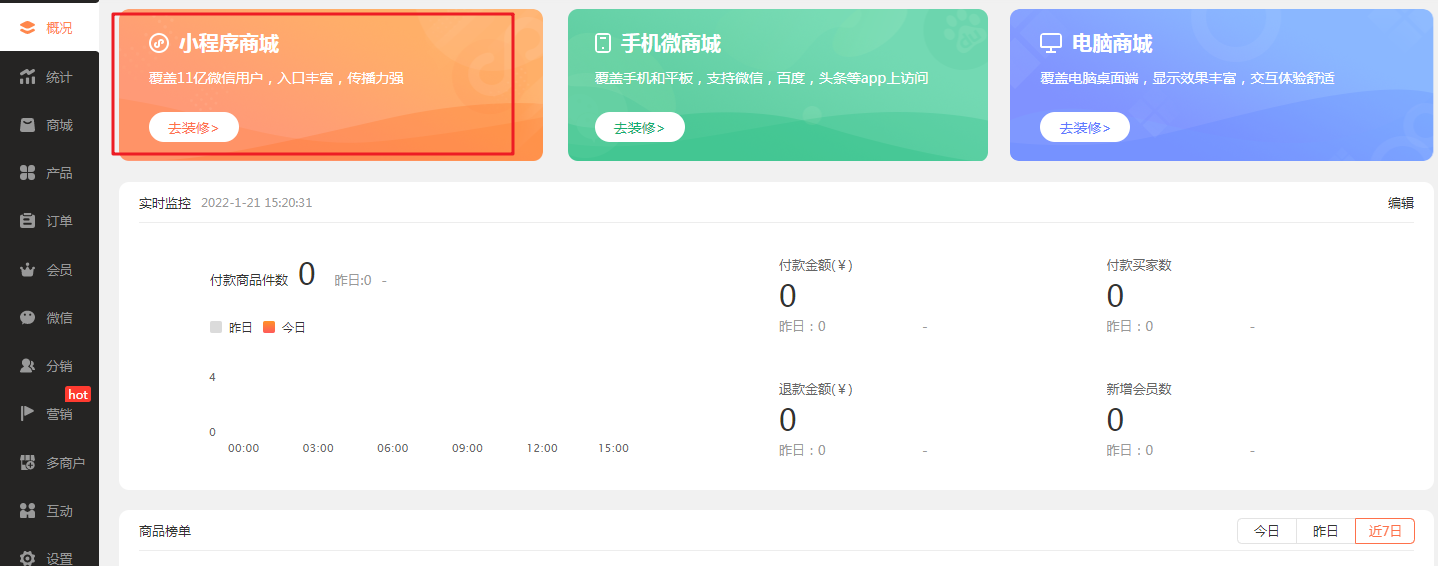Screen dimensions: 1438x566
Task: Click the monitor icon beside 电脑商城
Action: point(1051,43)
